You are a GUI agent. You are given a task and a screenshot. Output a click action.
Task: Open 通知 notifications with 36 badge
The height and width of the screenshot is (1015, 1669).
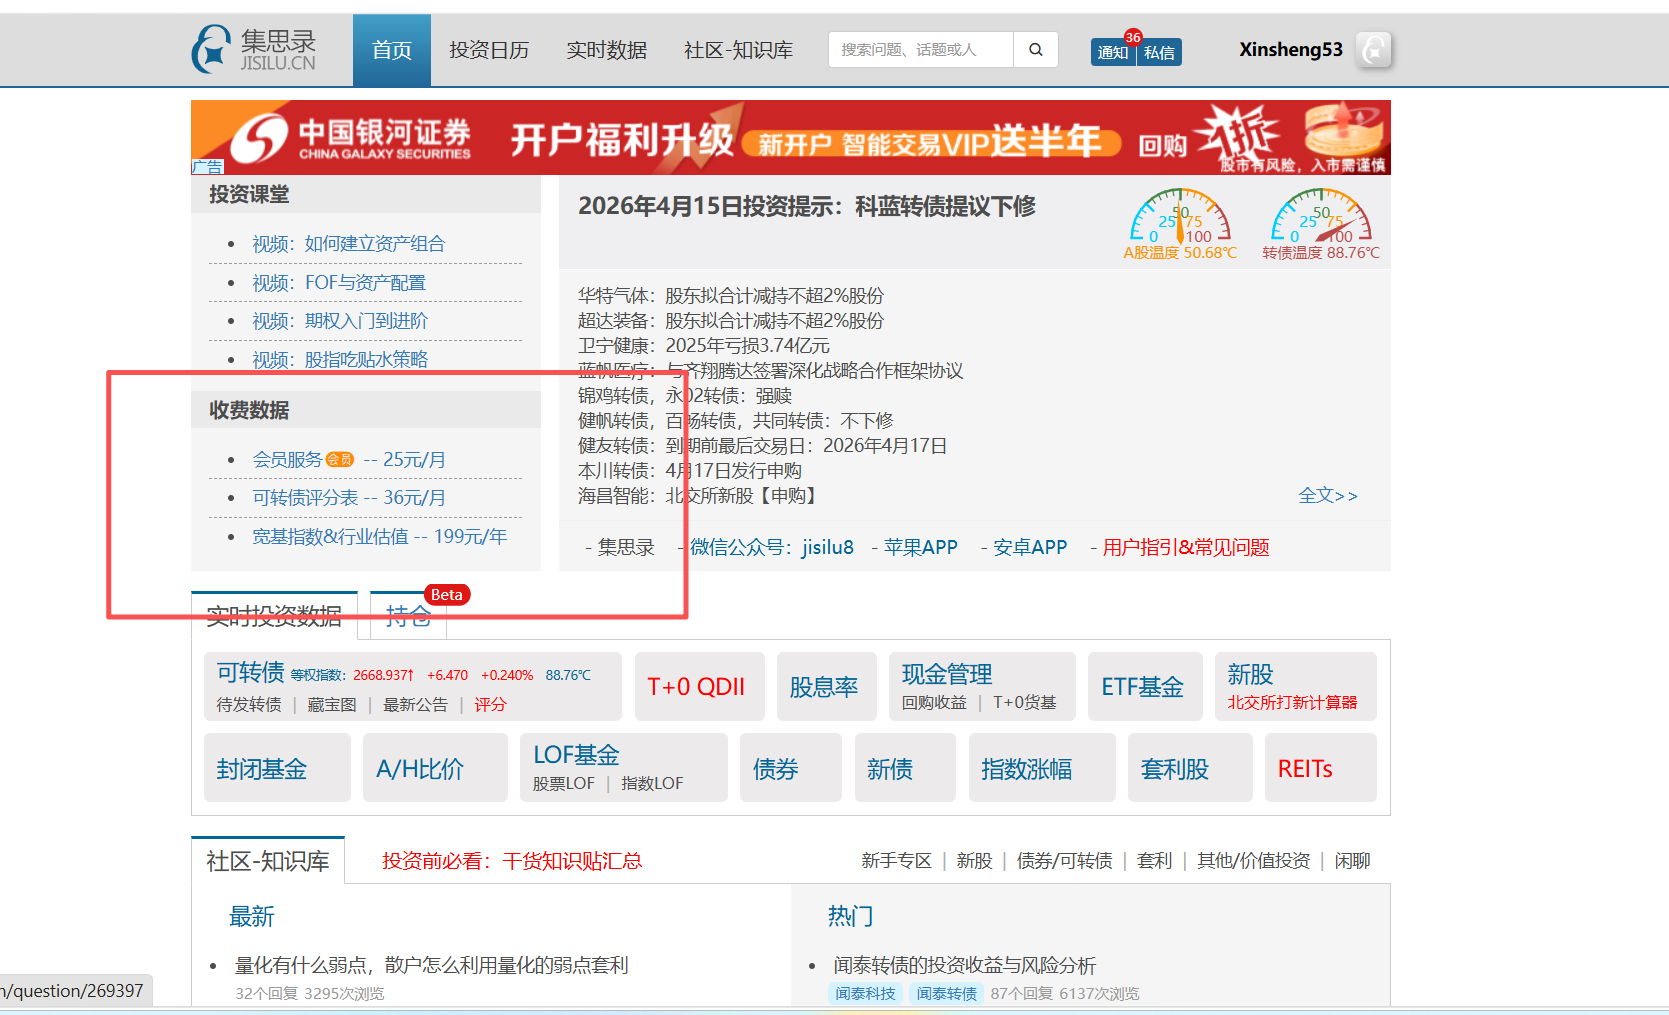click(x=1113, y=52)
